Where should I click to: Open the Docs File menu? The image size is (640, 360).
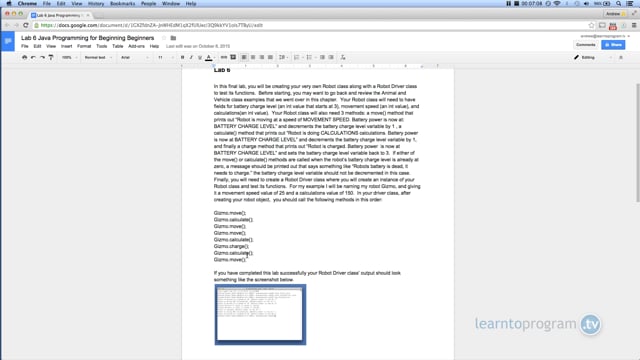click(25, 46)
